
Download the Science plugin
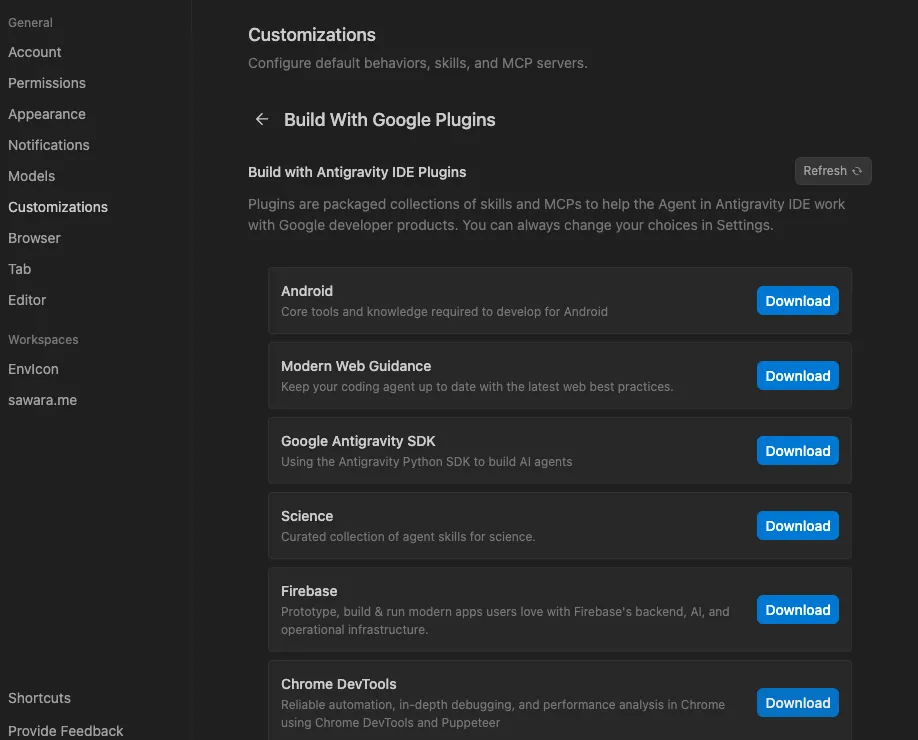[797, 526]
